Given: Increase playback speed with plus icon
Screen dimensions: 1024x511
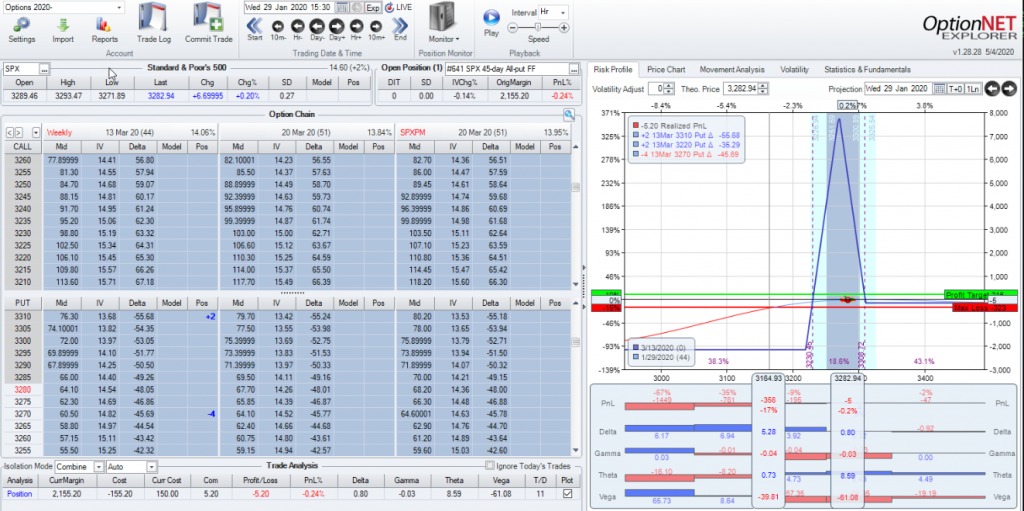Looking at the screenshot, I should [564, 27].
